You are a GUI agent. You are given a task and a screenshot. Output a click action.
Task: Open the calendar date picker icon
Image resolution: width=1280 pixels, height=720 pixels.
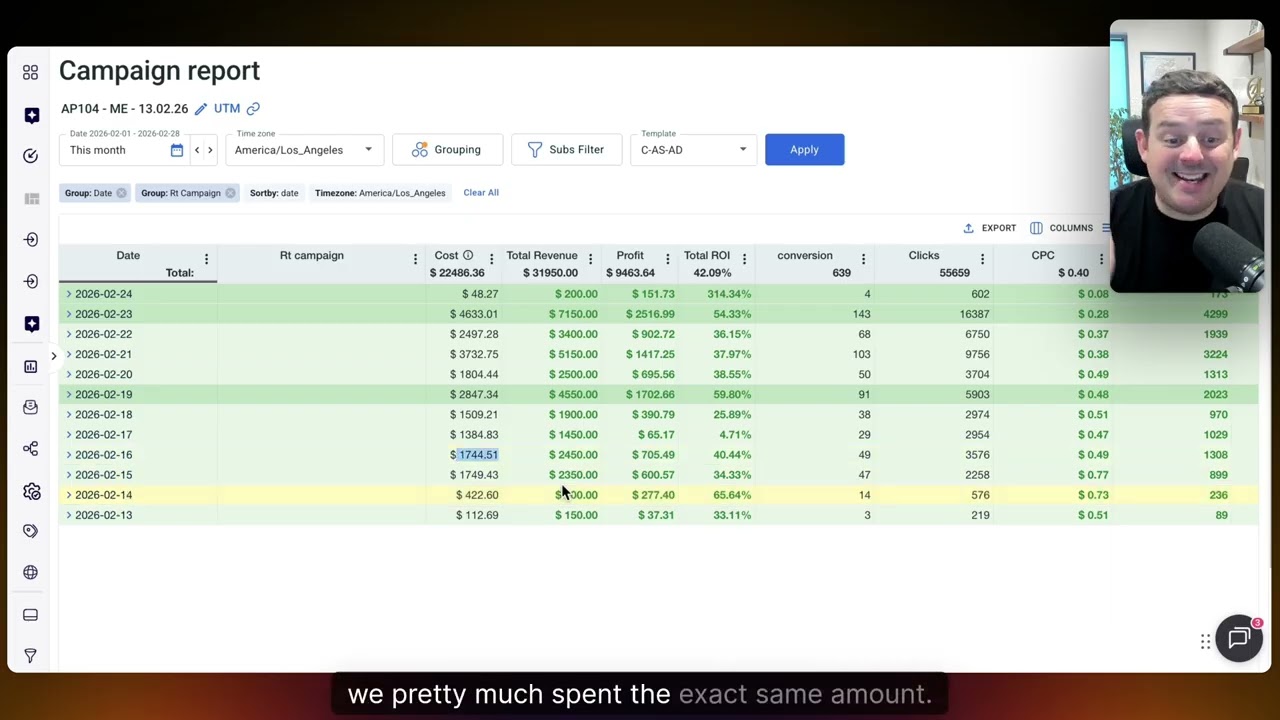coord(177,150)
